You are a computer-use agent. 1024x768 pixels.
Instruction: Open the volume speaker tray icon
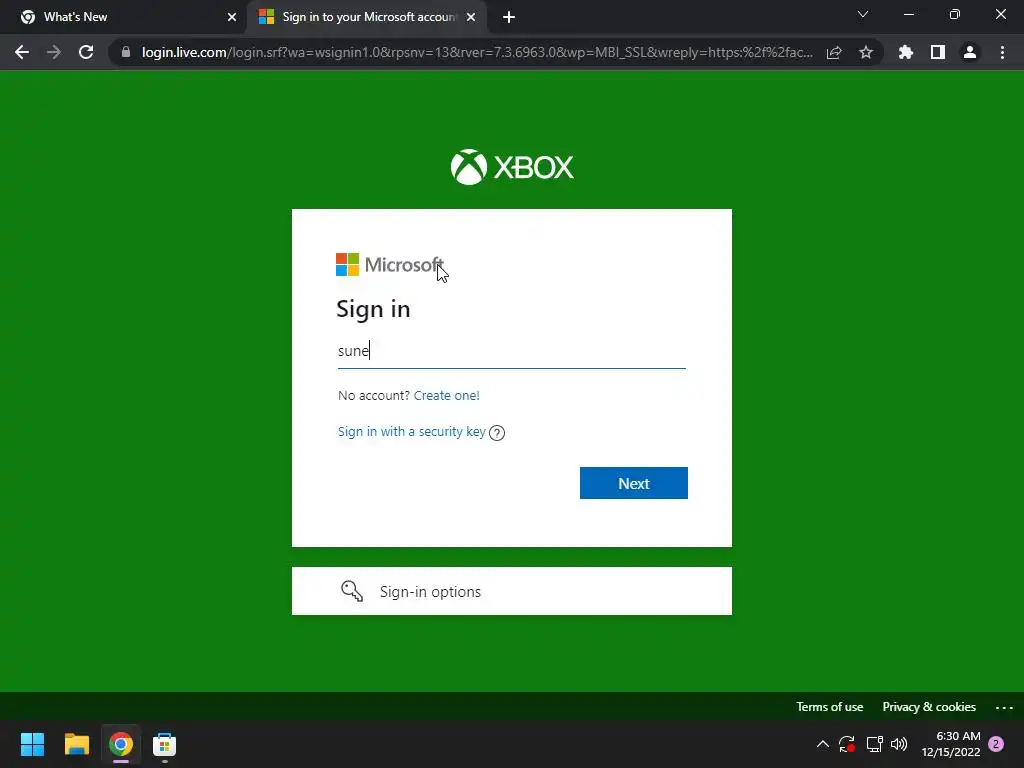click(x=899, y=744)
